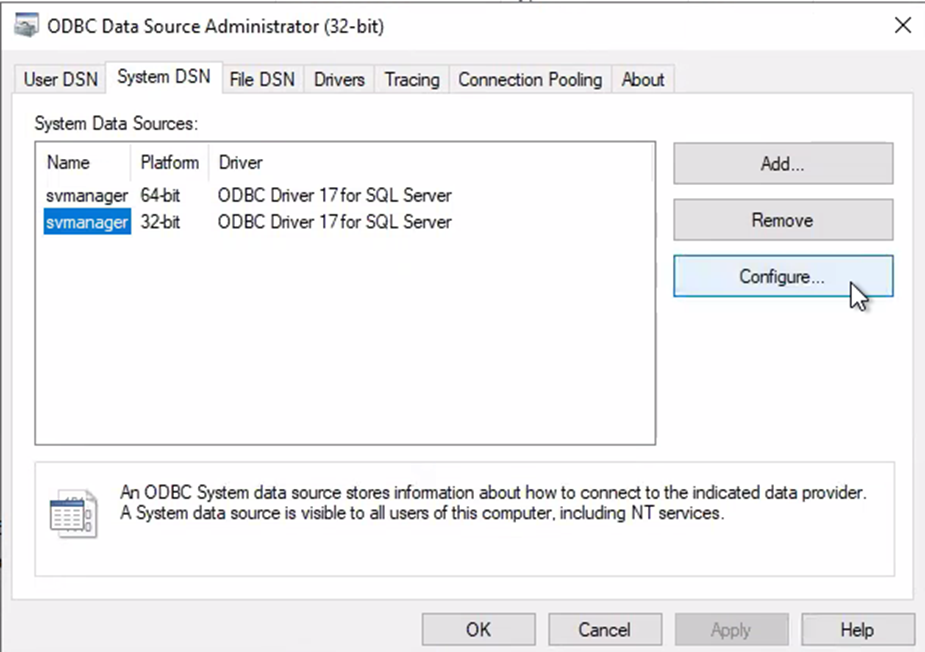
Task: Select the System DSN tab
Action: (163, 77)
